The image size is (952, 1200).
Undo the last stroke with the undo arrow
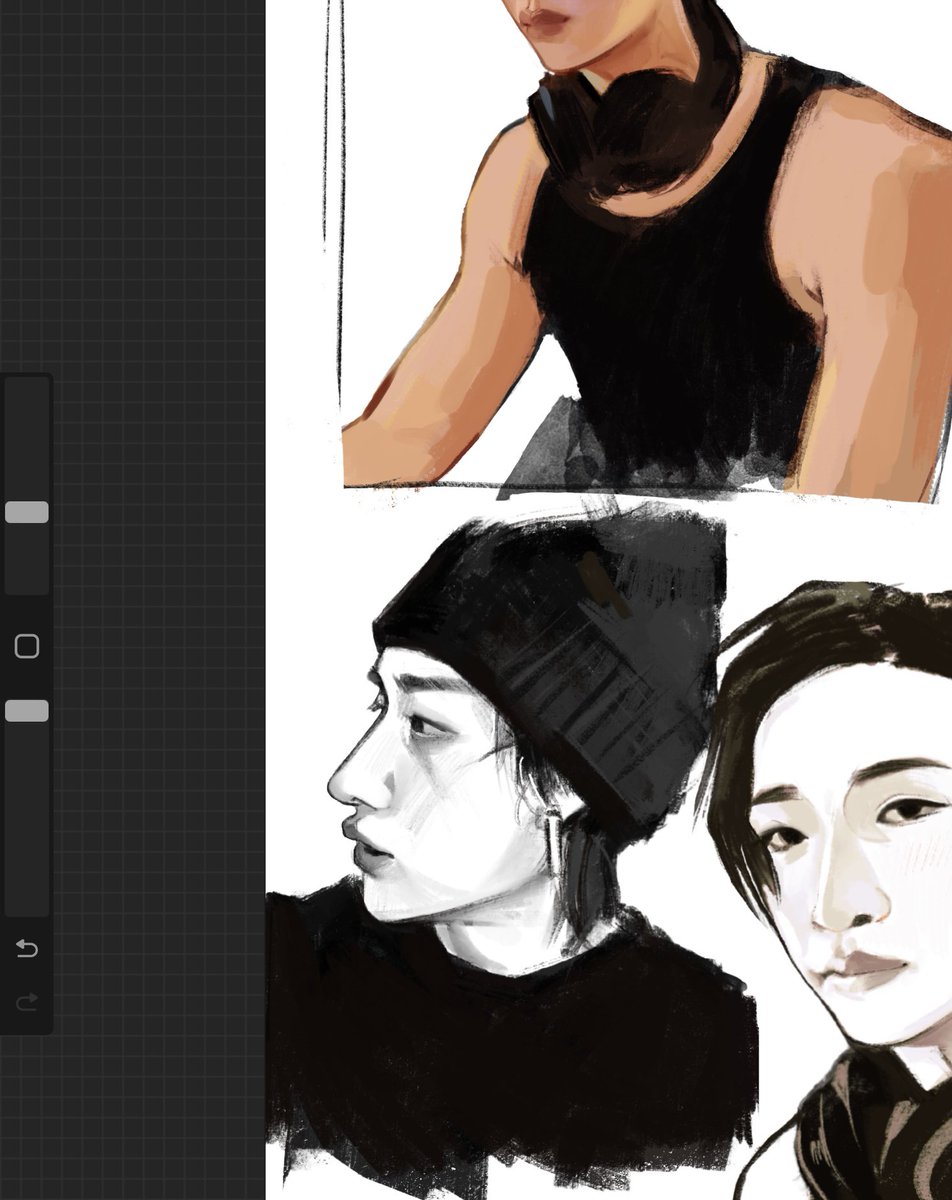pos(27,948)
